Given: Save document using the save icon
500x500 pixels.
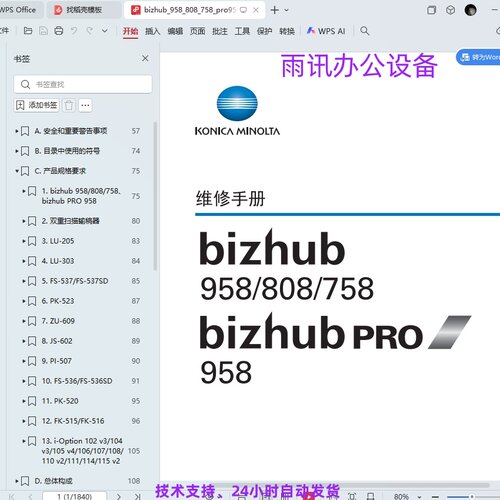Looking at the screenshot, I should tap(43, 31).
